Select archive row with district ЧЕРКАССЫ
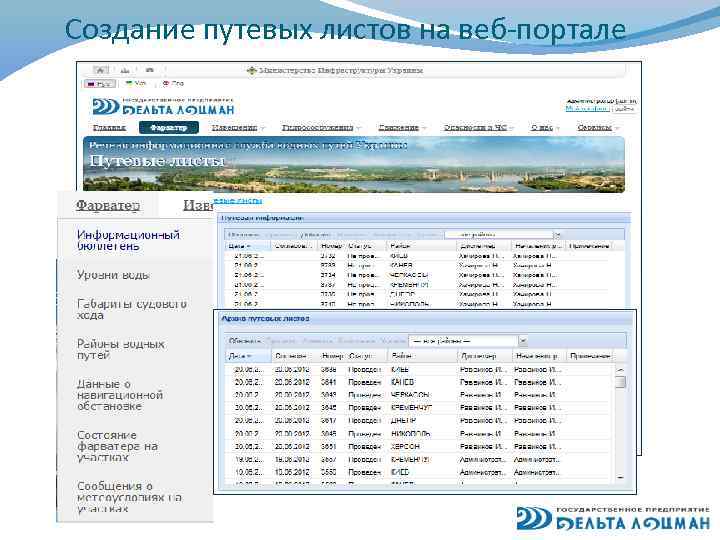 (x=420, y=395)
